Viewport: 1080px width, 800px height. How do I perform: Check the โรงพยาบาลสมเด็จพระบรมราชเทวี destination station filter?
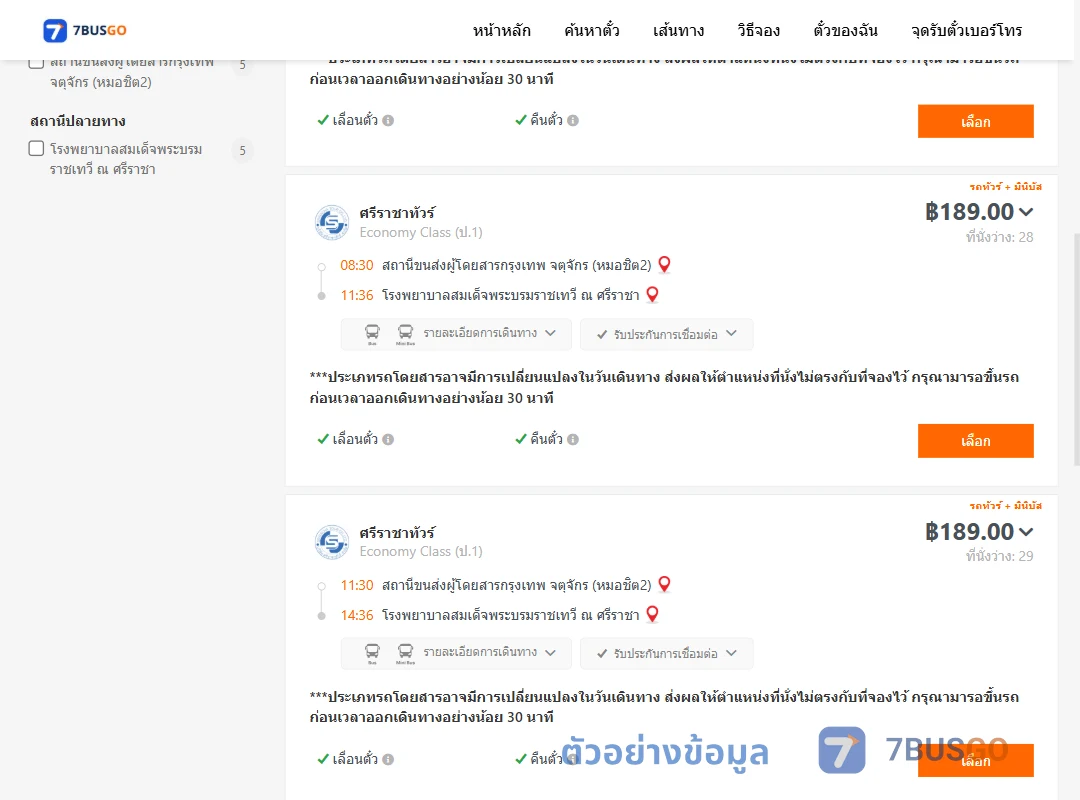[37, 148]
